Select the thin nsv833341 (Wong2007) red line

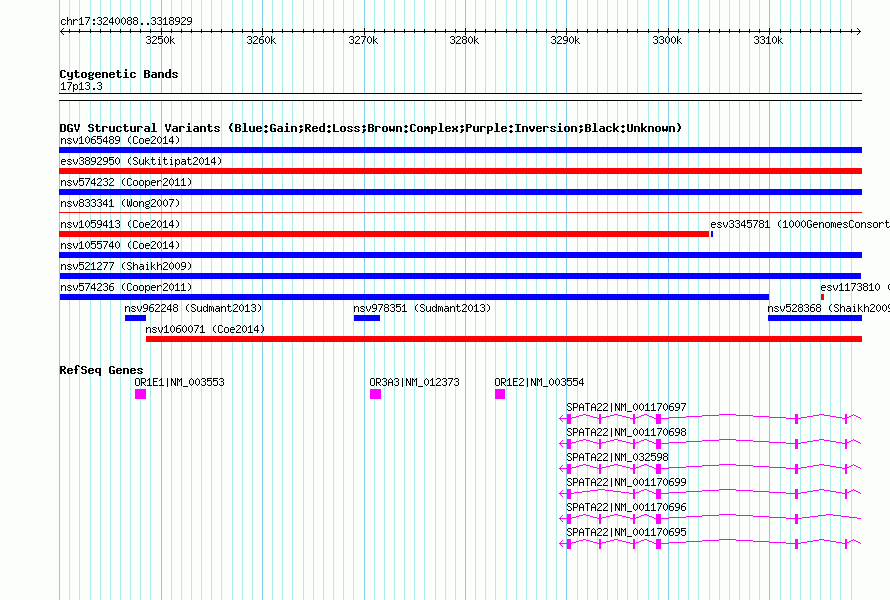pyautogui.click(x=460, y=213)
